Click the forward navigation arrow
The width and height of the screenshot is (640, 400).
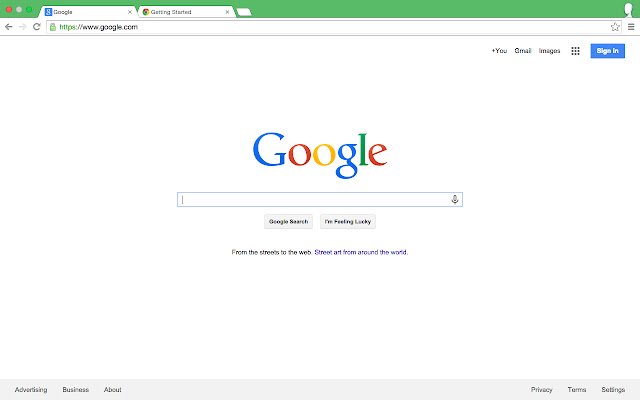[x=22, y=27]
